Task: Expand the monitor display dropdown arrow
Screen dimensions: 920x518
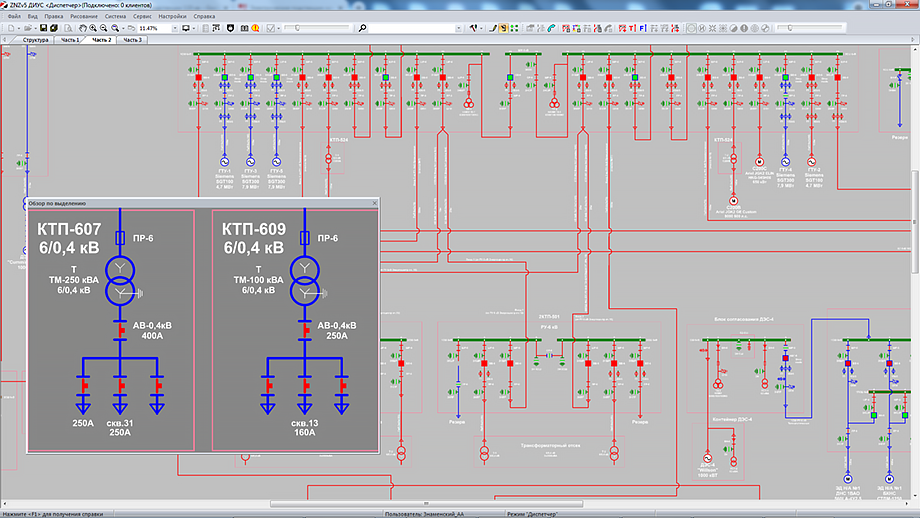Action: click(x=196, y=28)
